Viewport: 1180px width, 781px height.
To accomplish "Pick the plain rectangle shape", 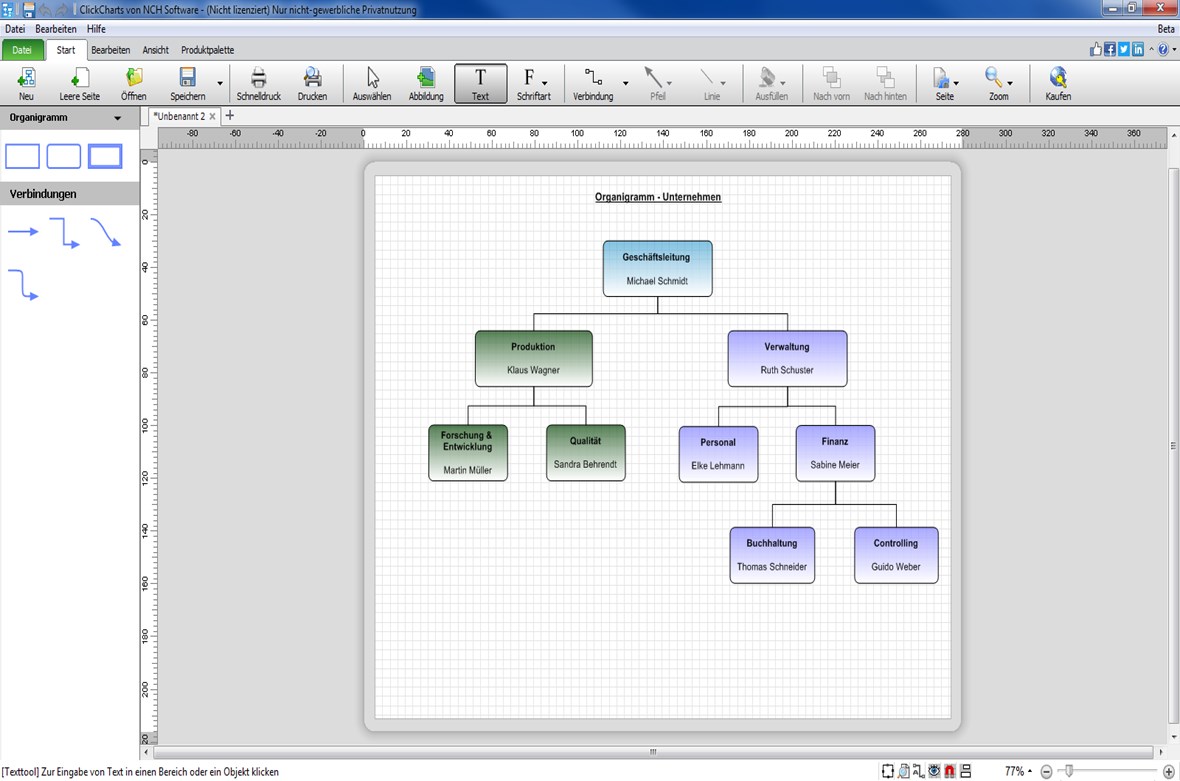I will [x=23, y=157].
